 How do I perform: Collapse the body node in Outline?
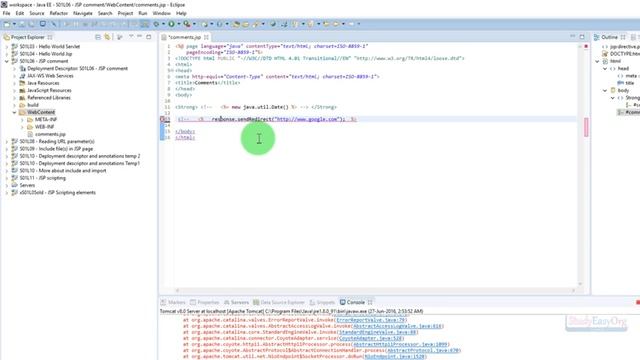(x=605, y=91)
